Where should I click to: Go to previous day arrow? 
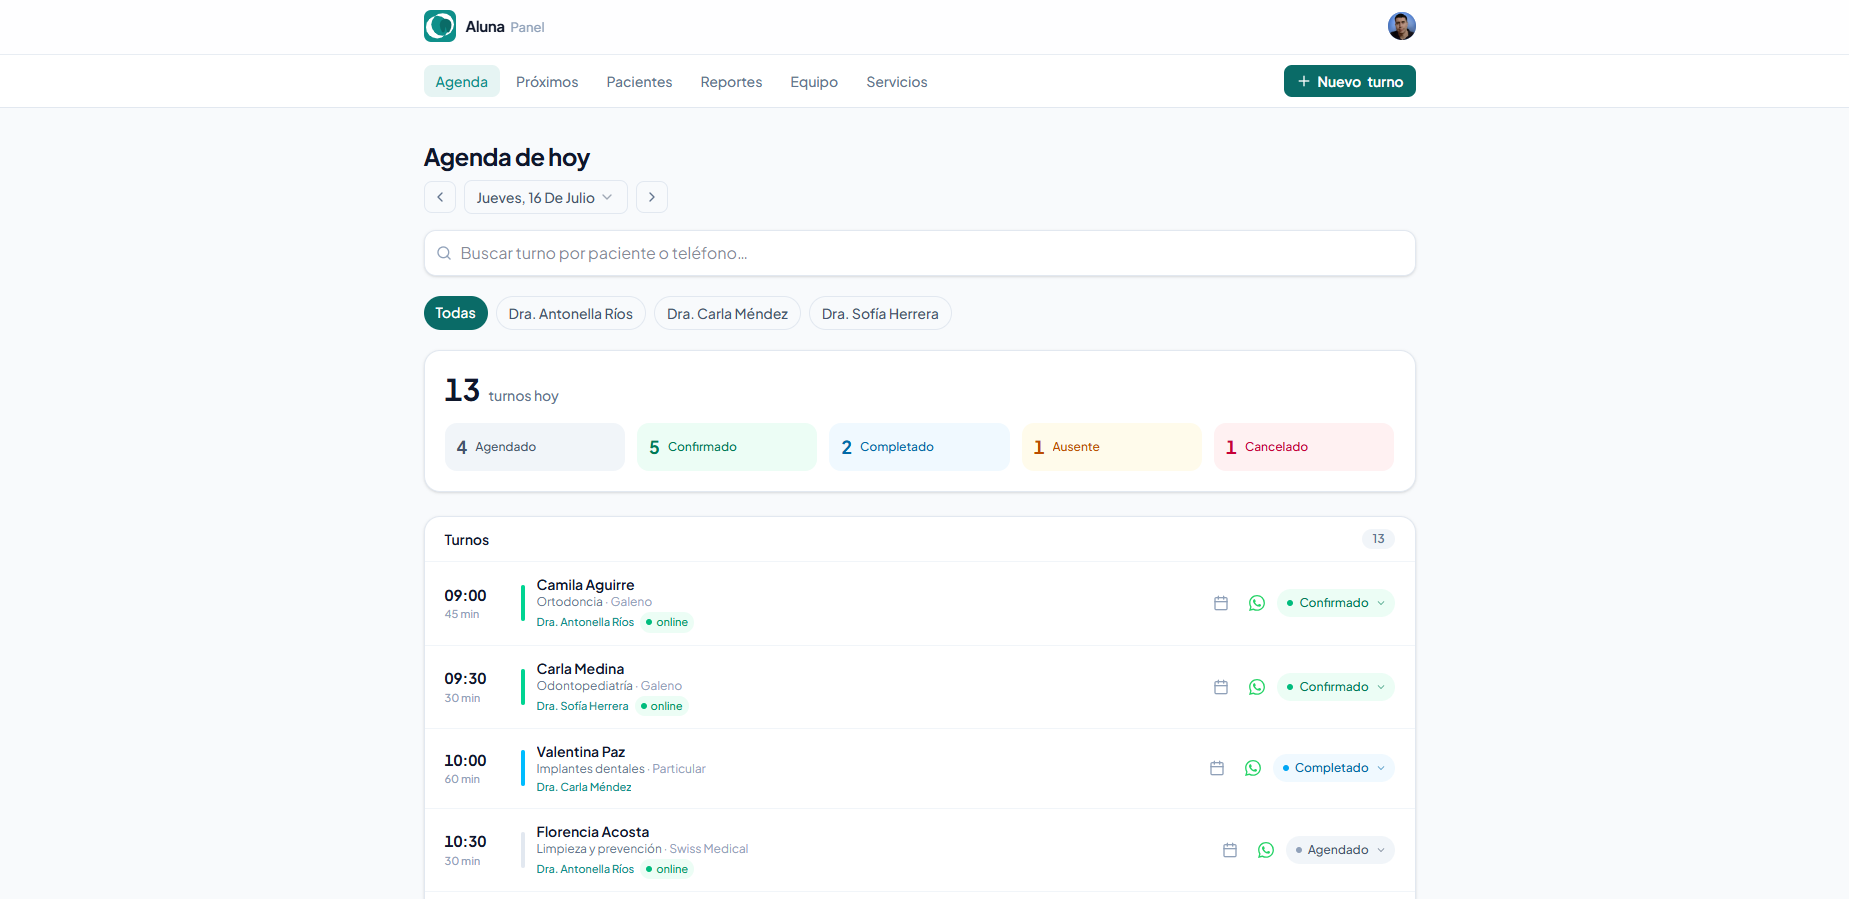[x=440, y=197]
